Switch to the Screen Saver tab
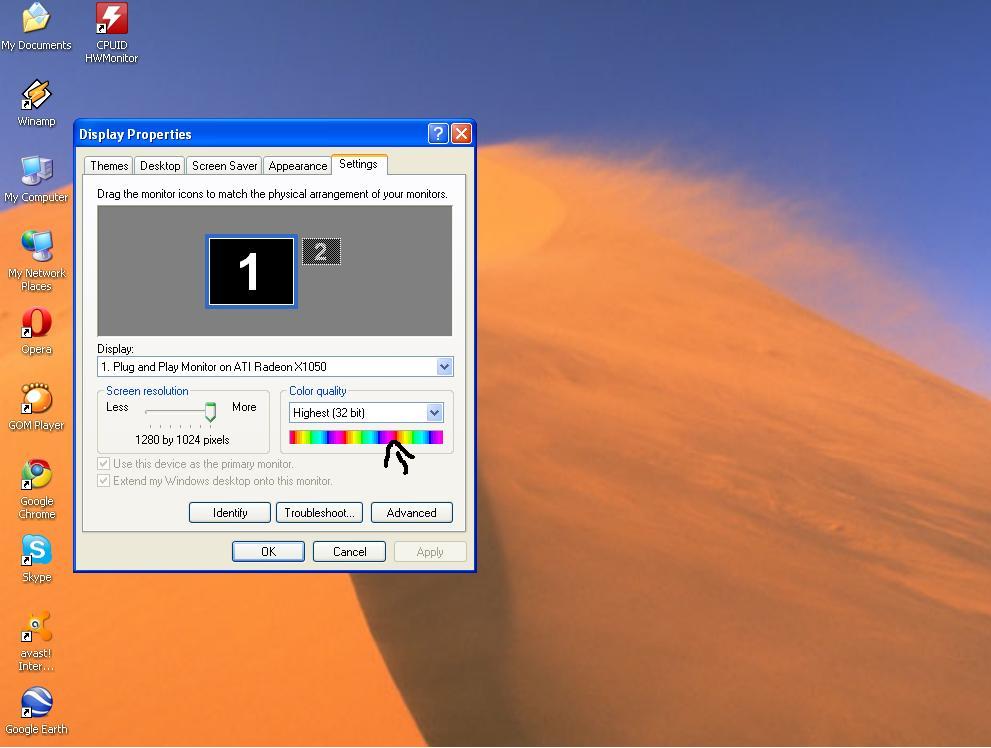Image resolution: width=991 pixels, height=748 pixels. click(224, 166)
